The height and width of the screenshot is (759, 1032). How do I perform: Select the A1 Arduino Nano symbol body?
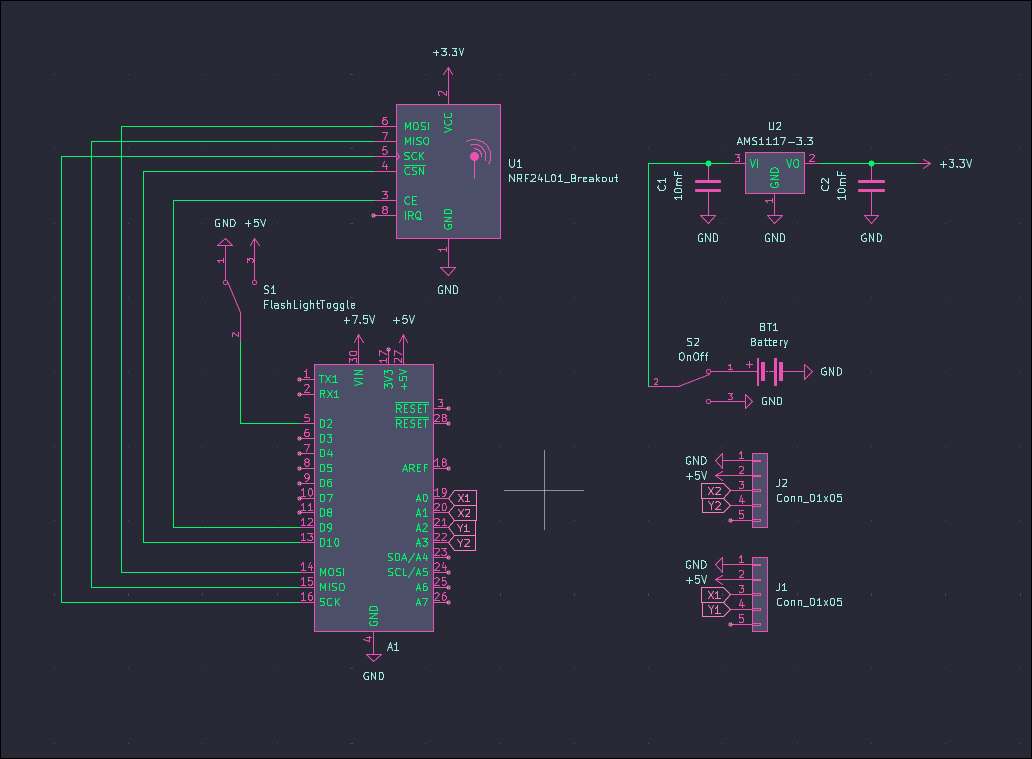coord(374,498)
